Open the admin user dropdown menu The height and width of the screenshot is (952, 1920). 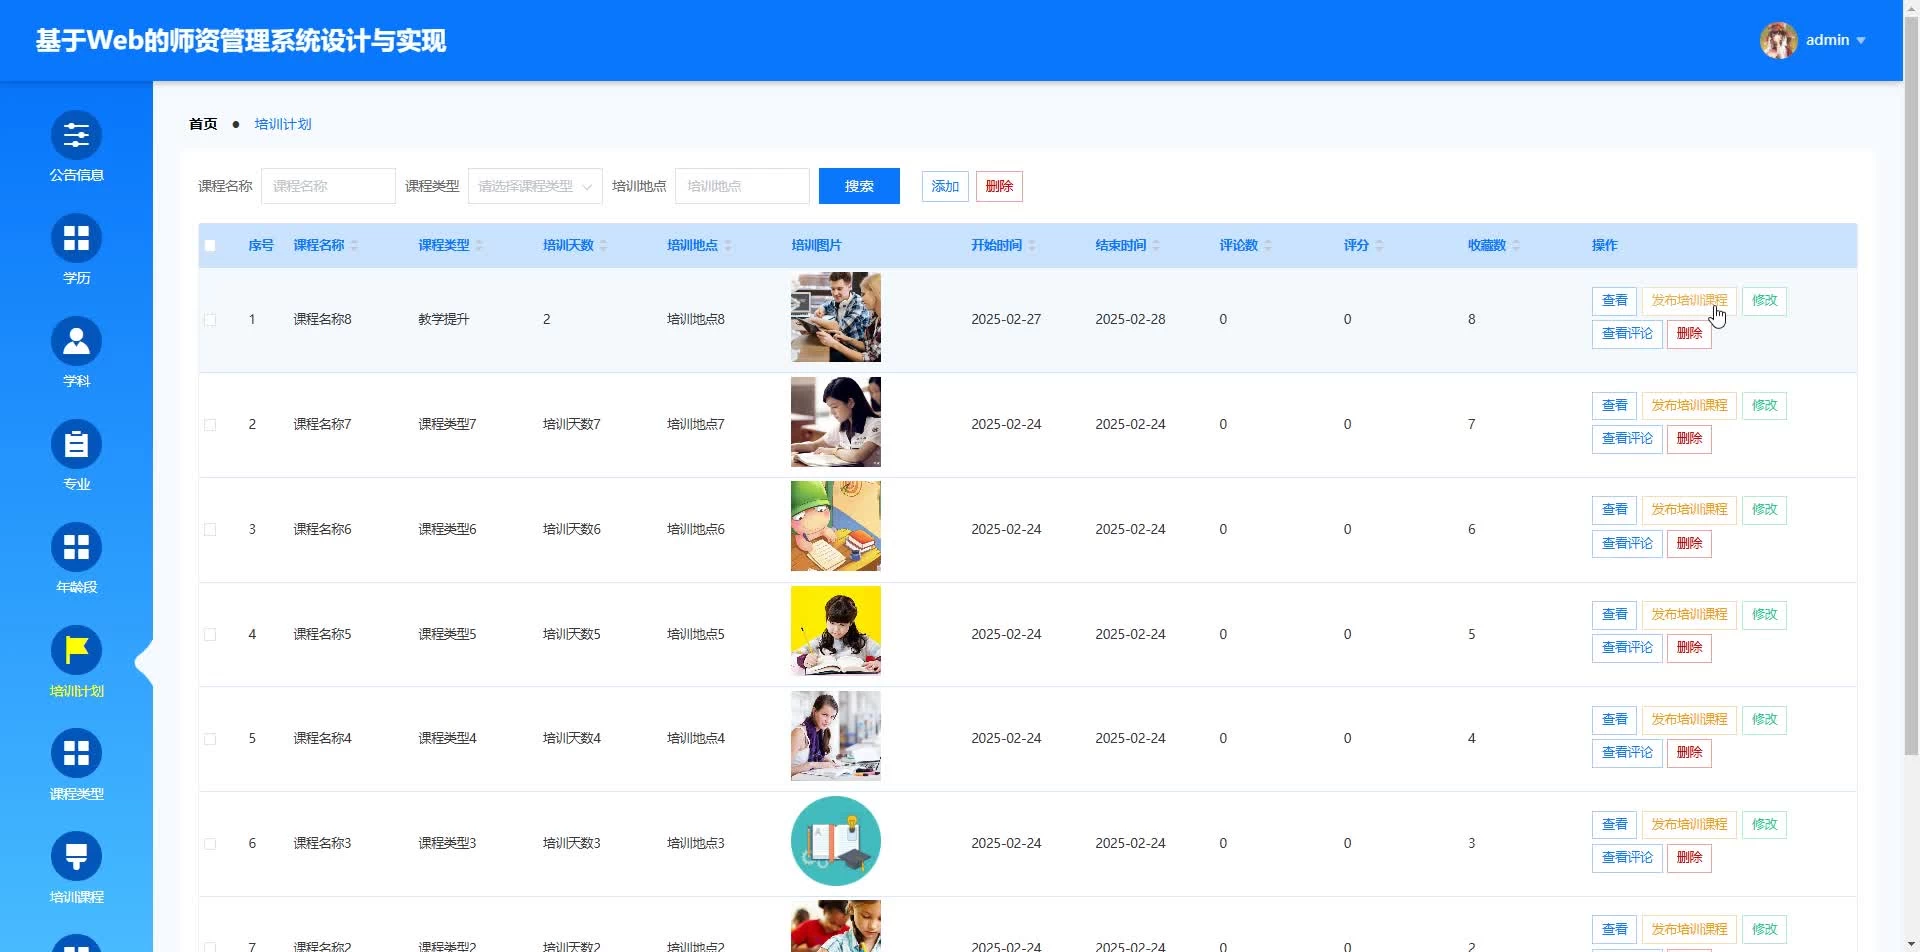point(1815,41)
